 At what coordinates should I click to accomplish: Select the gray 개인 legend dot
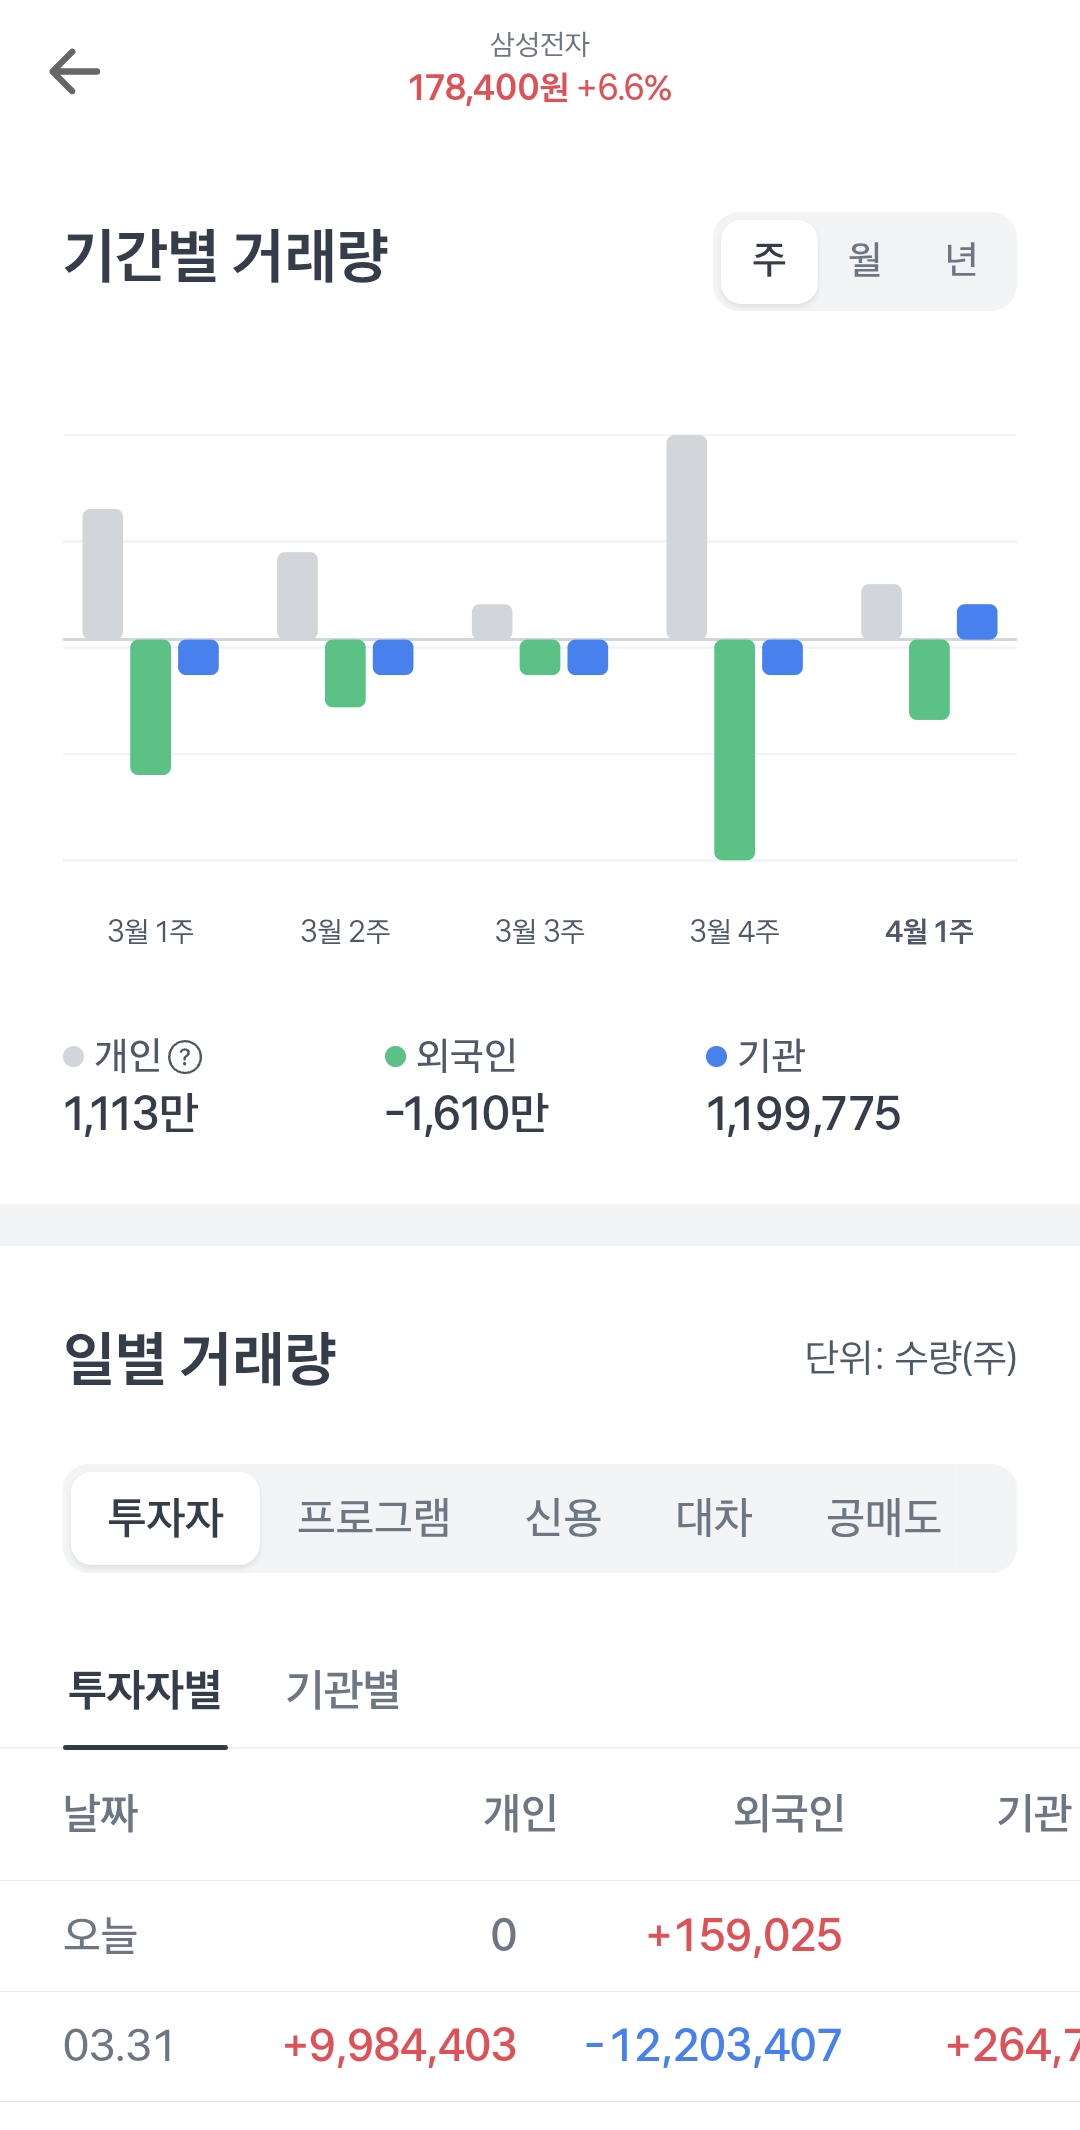(73, 1057)
